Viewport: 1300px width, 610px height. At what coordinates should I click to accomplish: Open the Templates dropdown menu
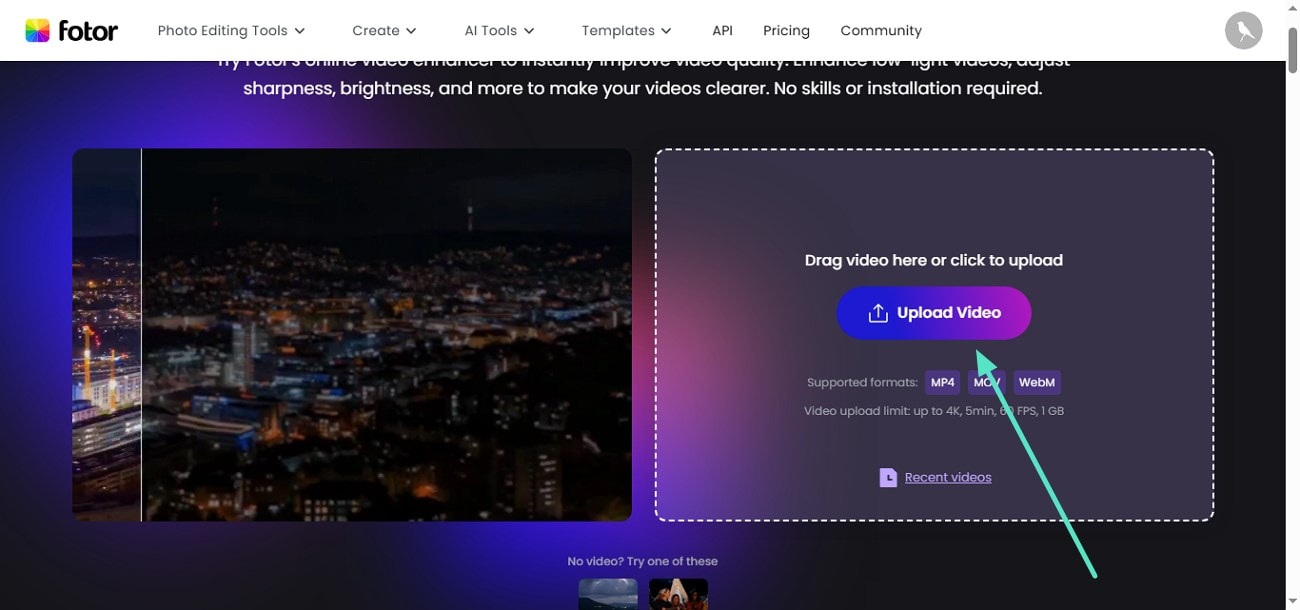point(627,31)
